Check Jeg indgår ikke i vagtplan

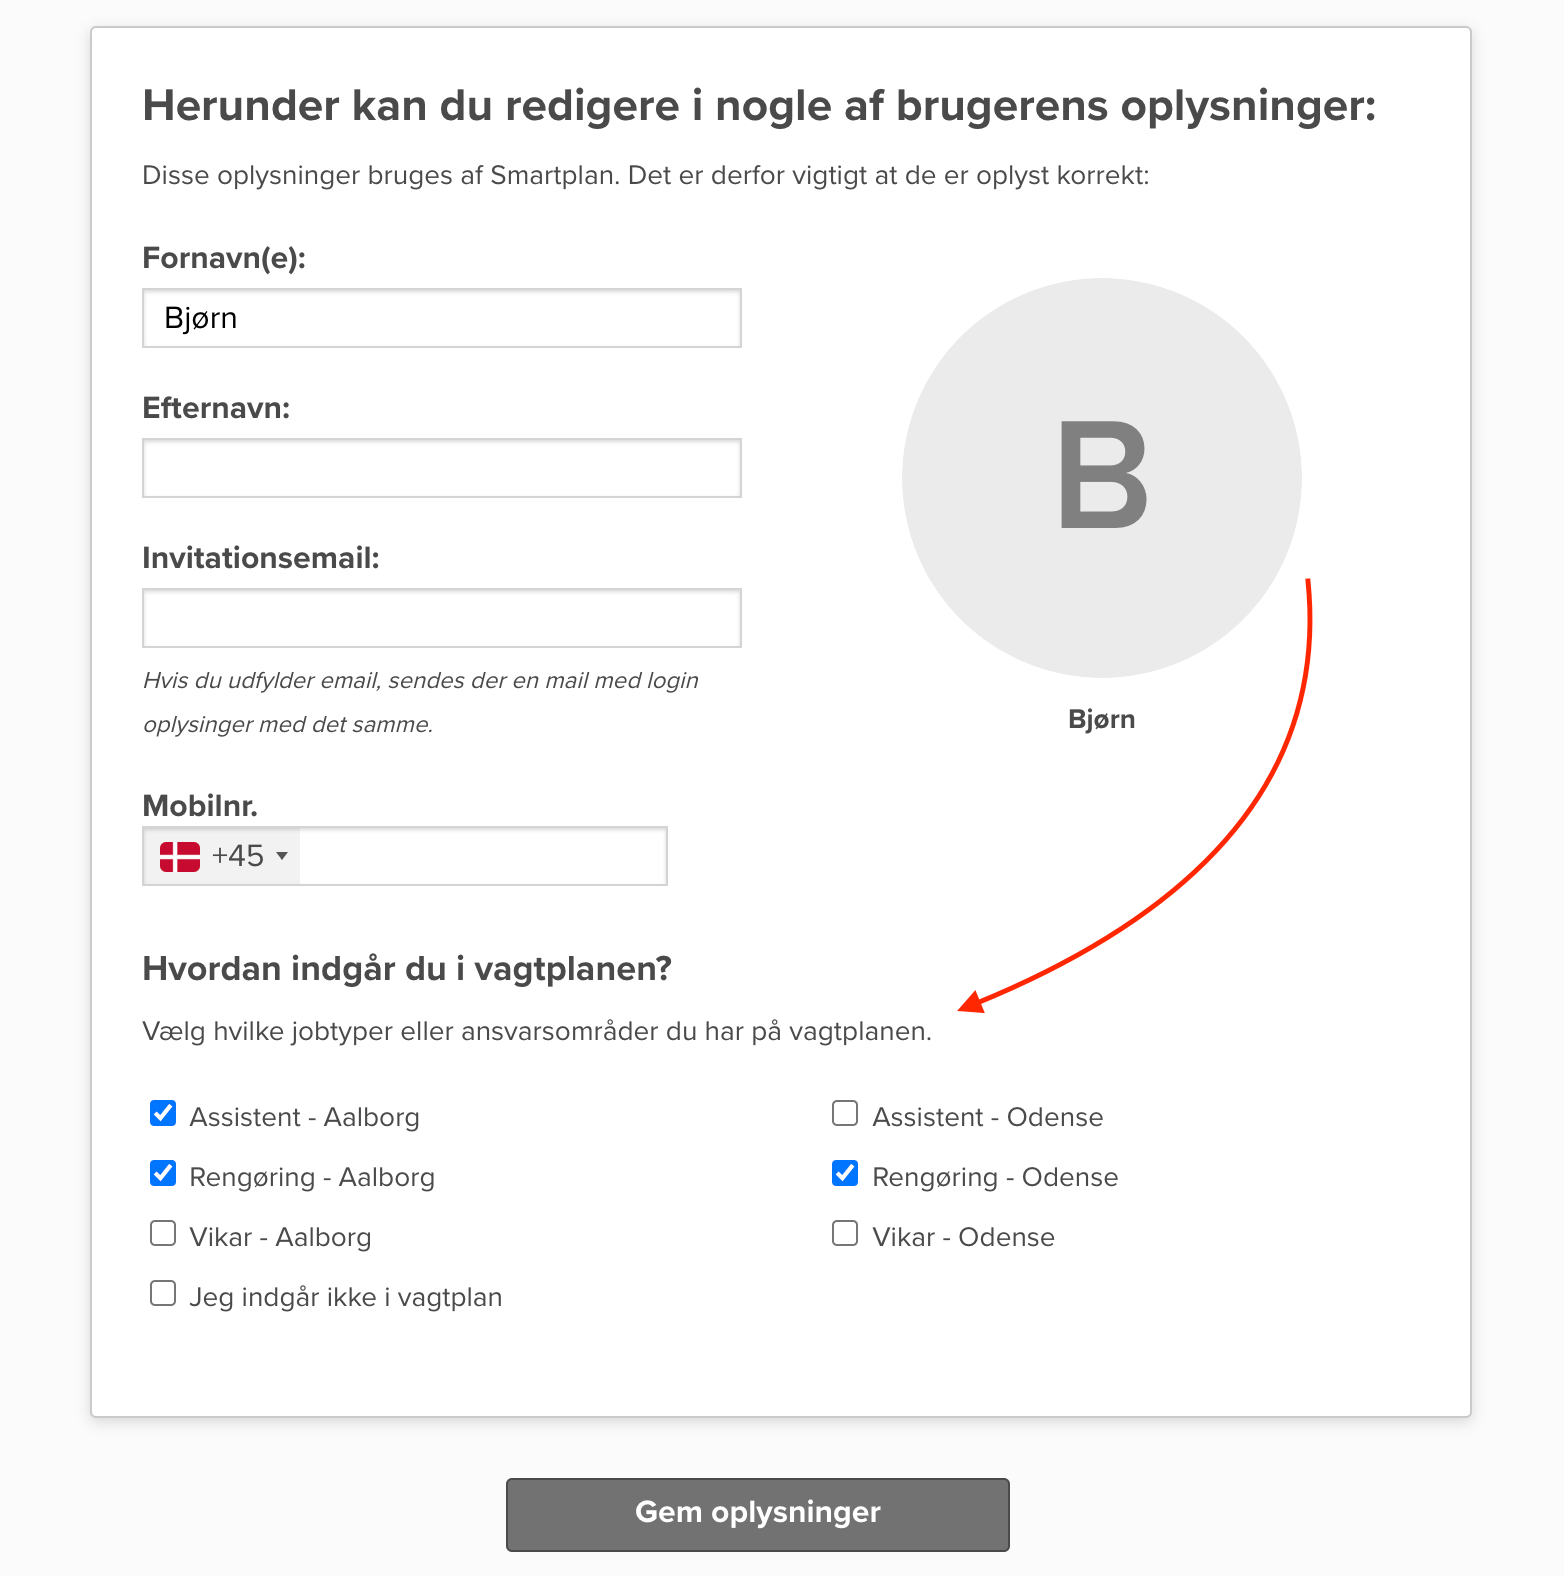point(163,1293)
